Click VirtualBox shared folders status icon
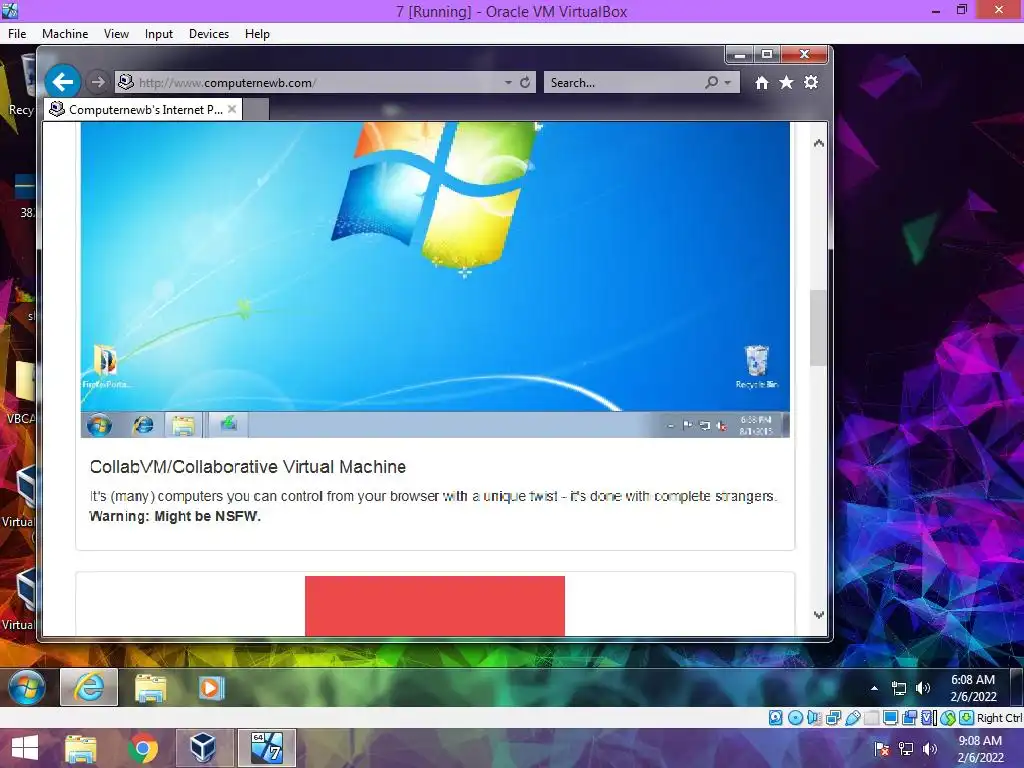Screen dimensions: 1024x768 click(871, 718)
